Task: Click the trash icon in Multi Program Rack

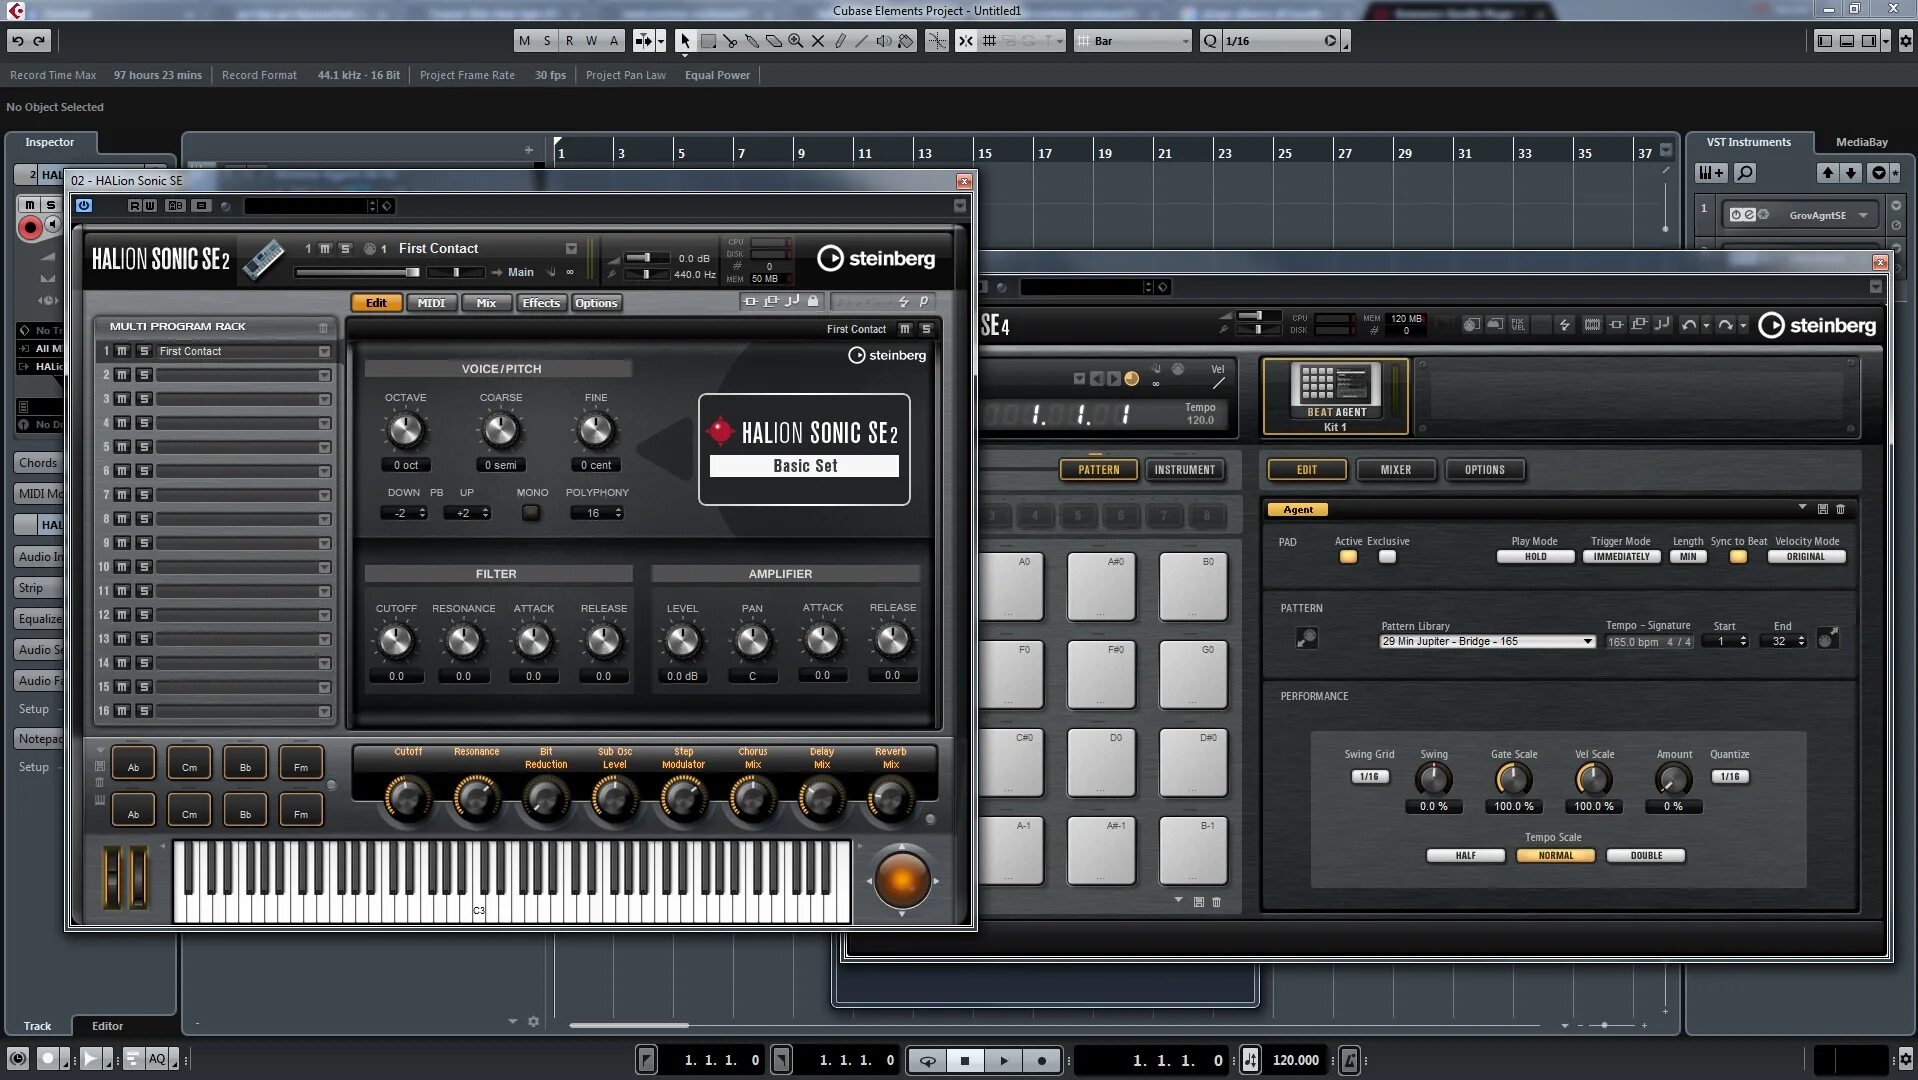Action: click(x=323, y=327)
